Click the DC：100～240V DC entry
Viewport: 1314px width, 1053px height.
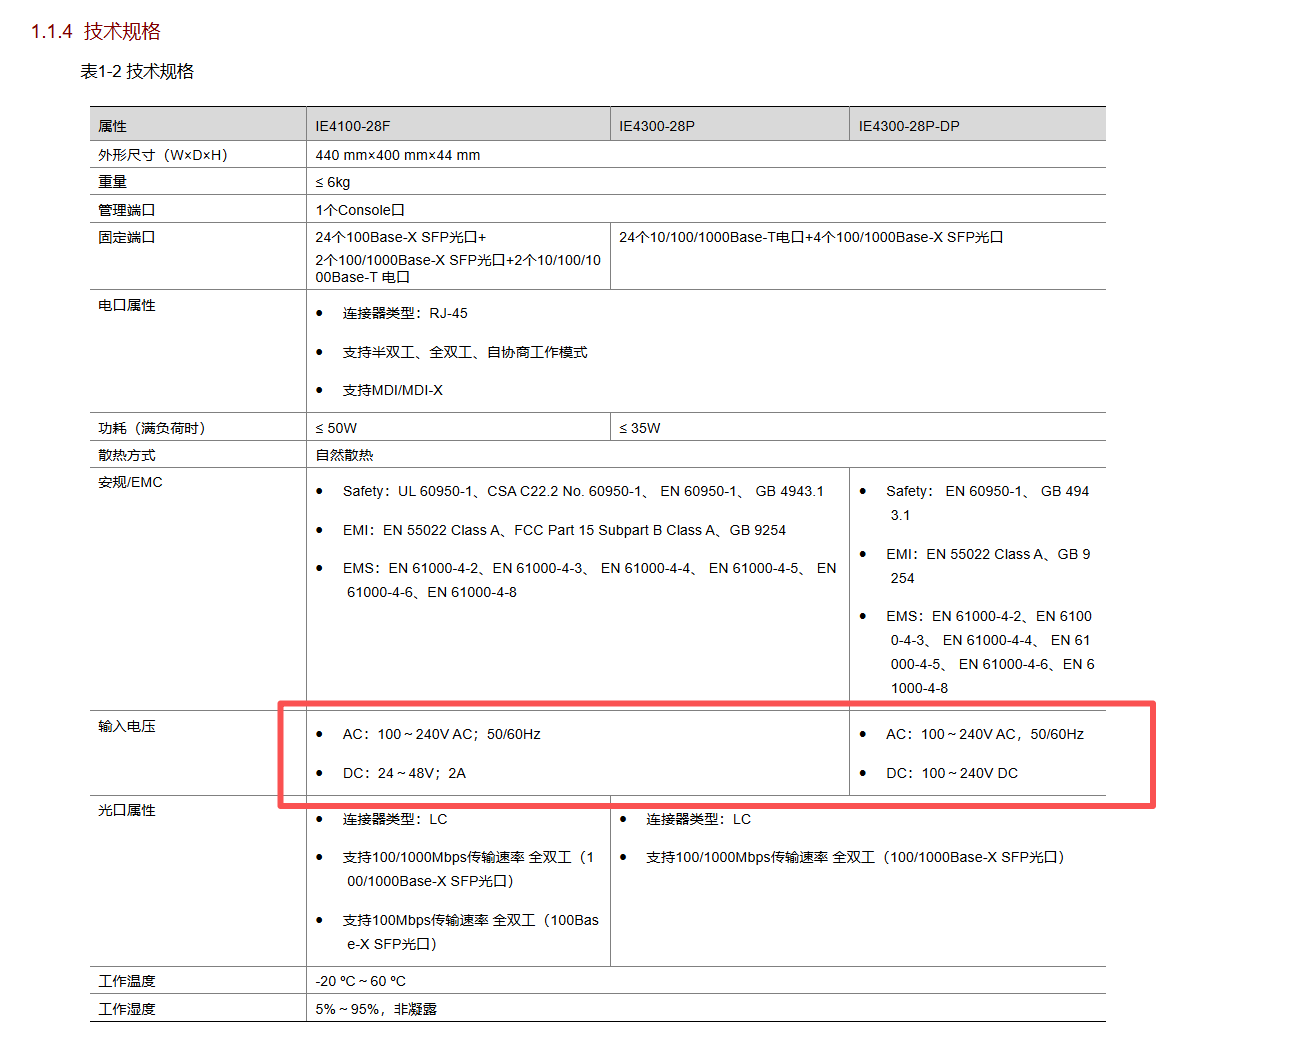pos(952,773)
